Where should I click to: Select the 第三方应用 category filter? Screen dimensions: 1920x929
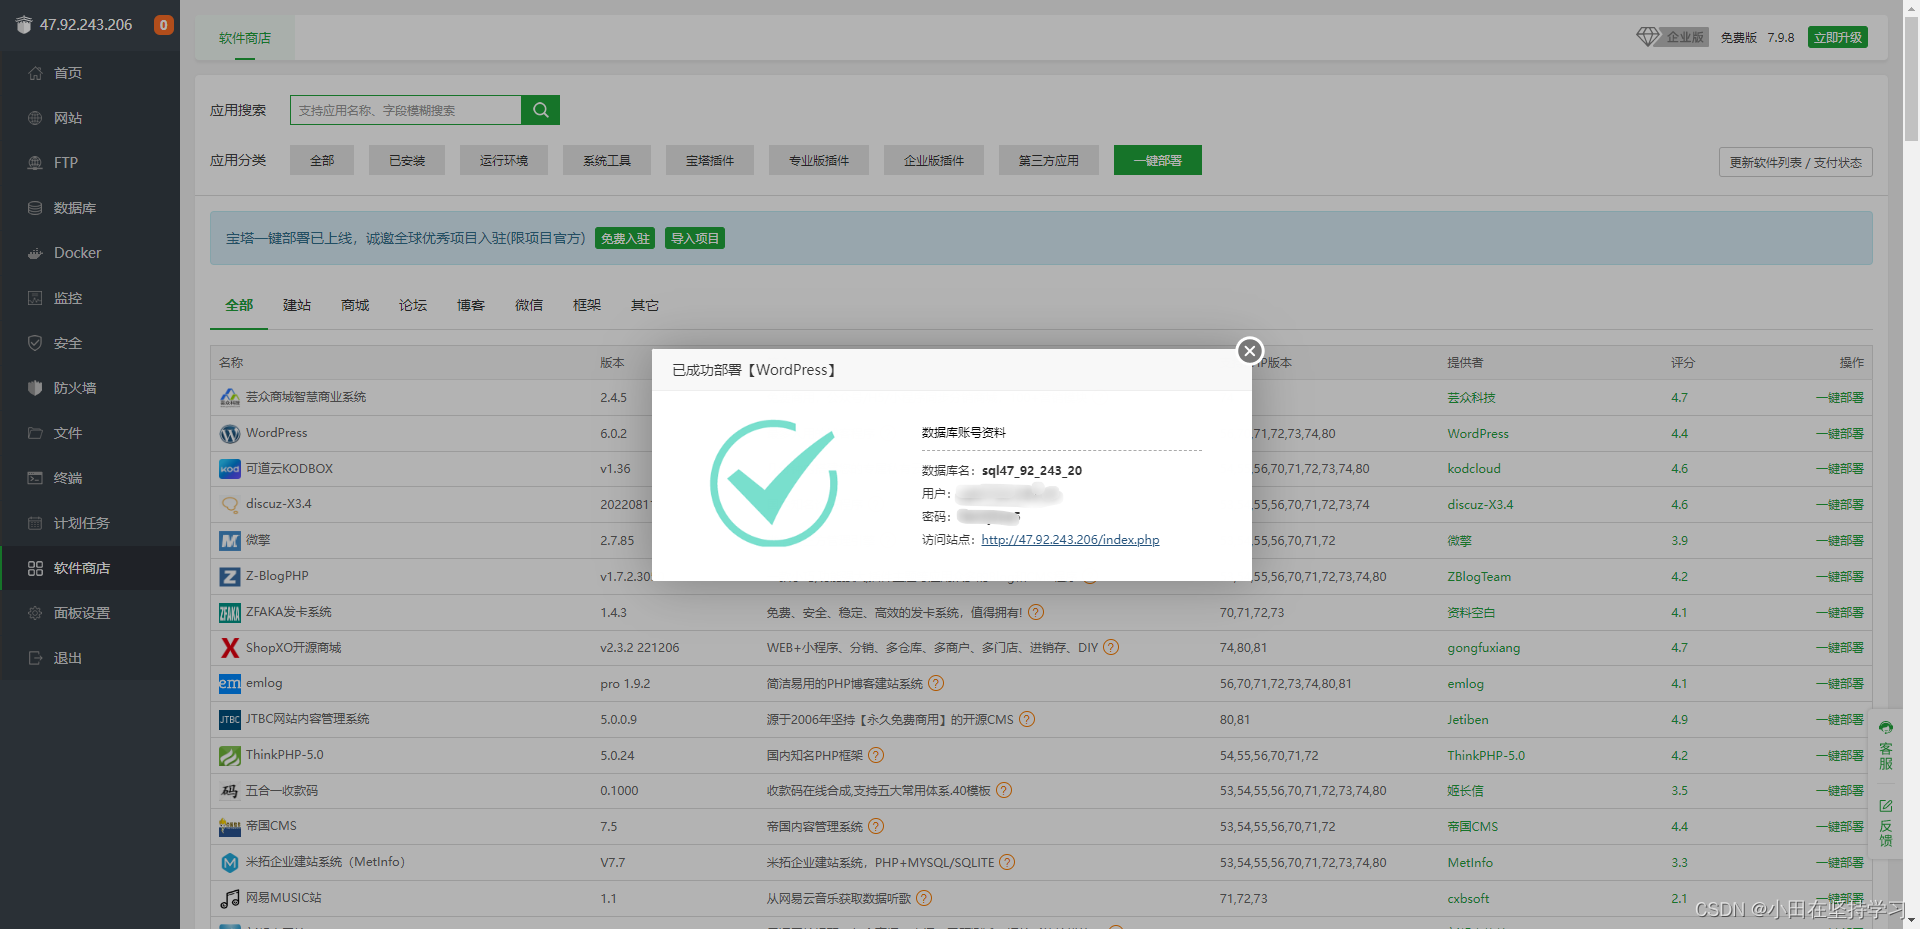1049,160
